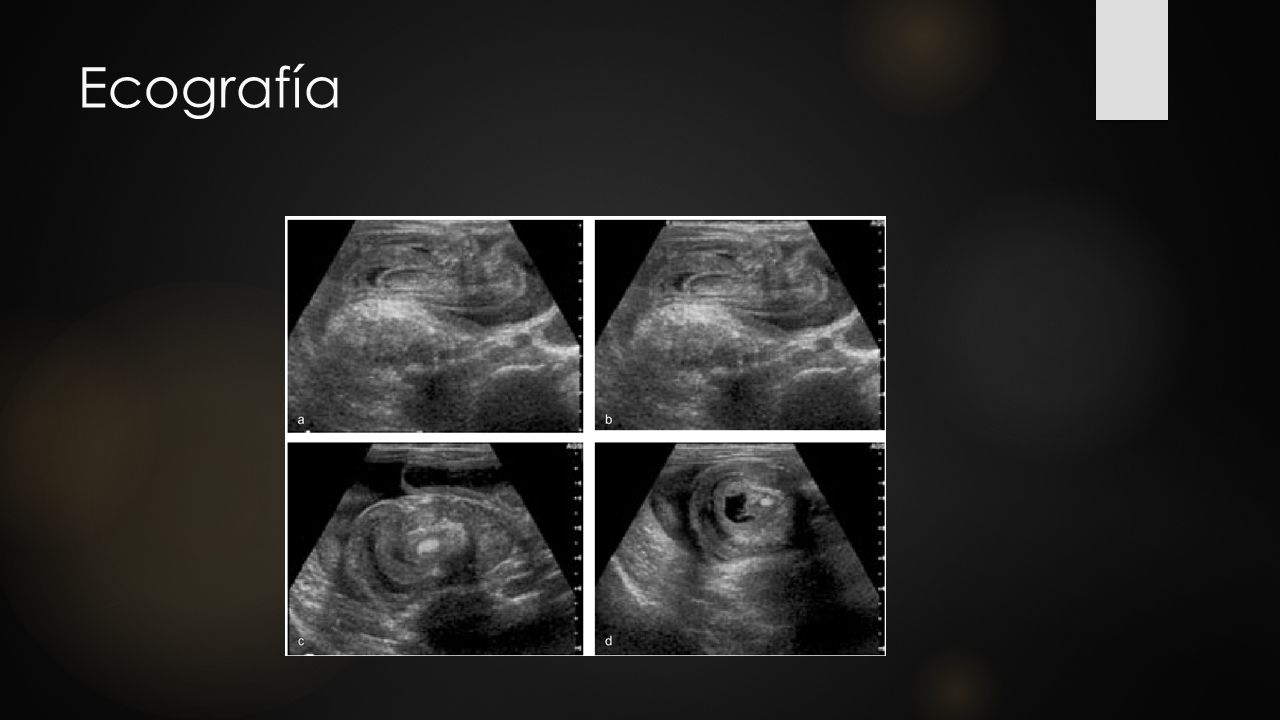Select ultrasound panel c

click(x=435, y=548)
